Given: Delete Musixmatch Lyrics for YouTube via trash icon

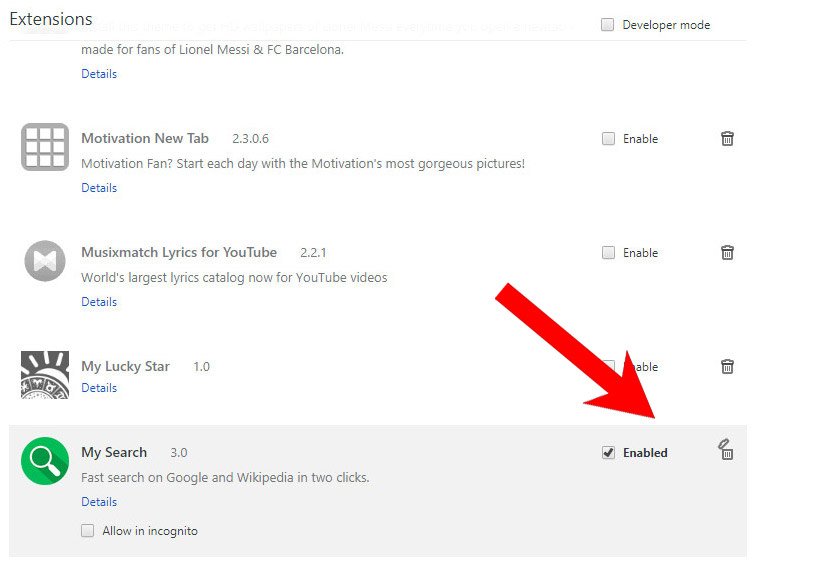Looking at the screenshot, I should [727, 253].
